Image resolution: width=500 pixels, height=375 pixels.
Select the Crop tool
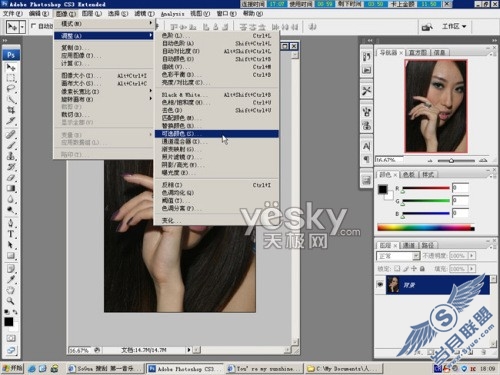(11, 110)
